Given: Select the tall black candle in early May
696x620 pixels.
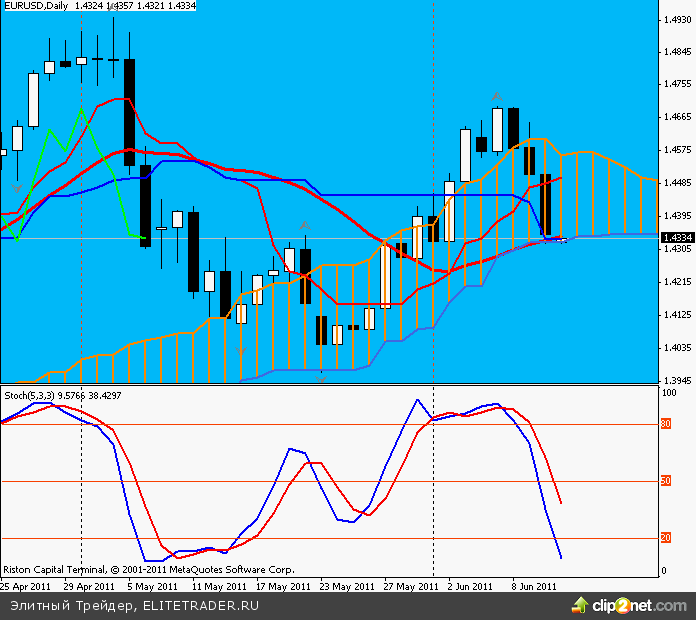Looking at the screenshot, I should [x=129, y=111].
